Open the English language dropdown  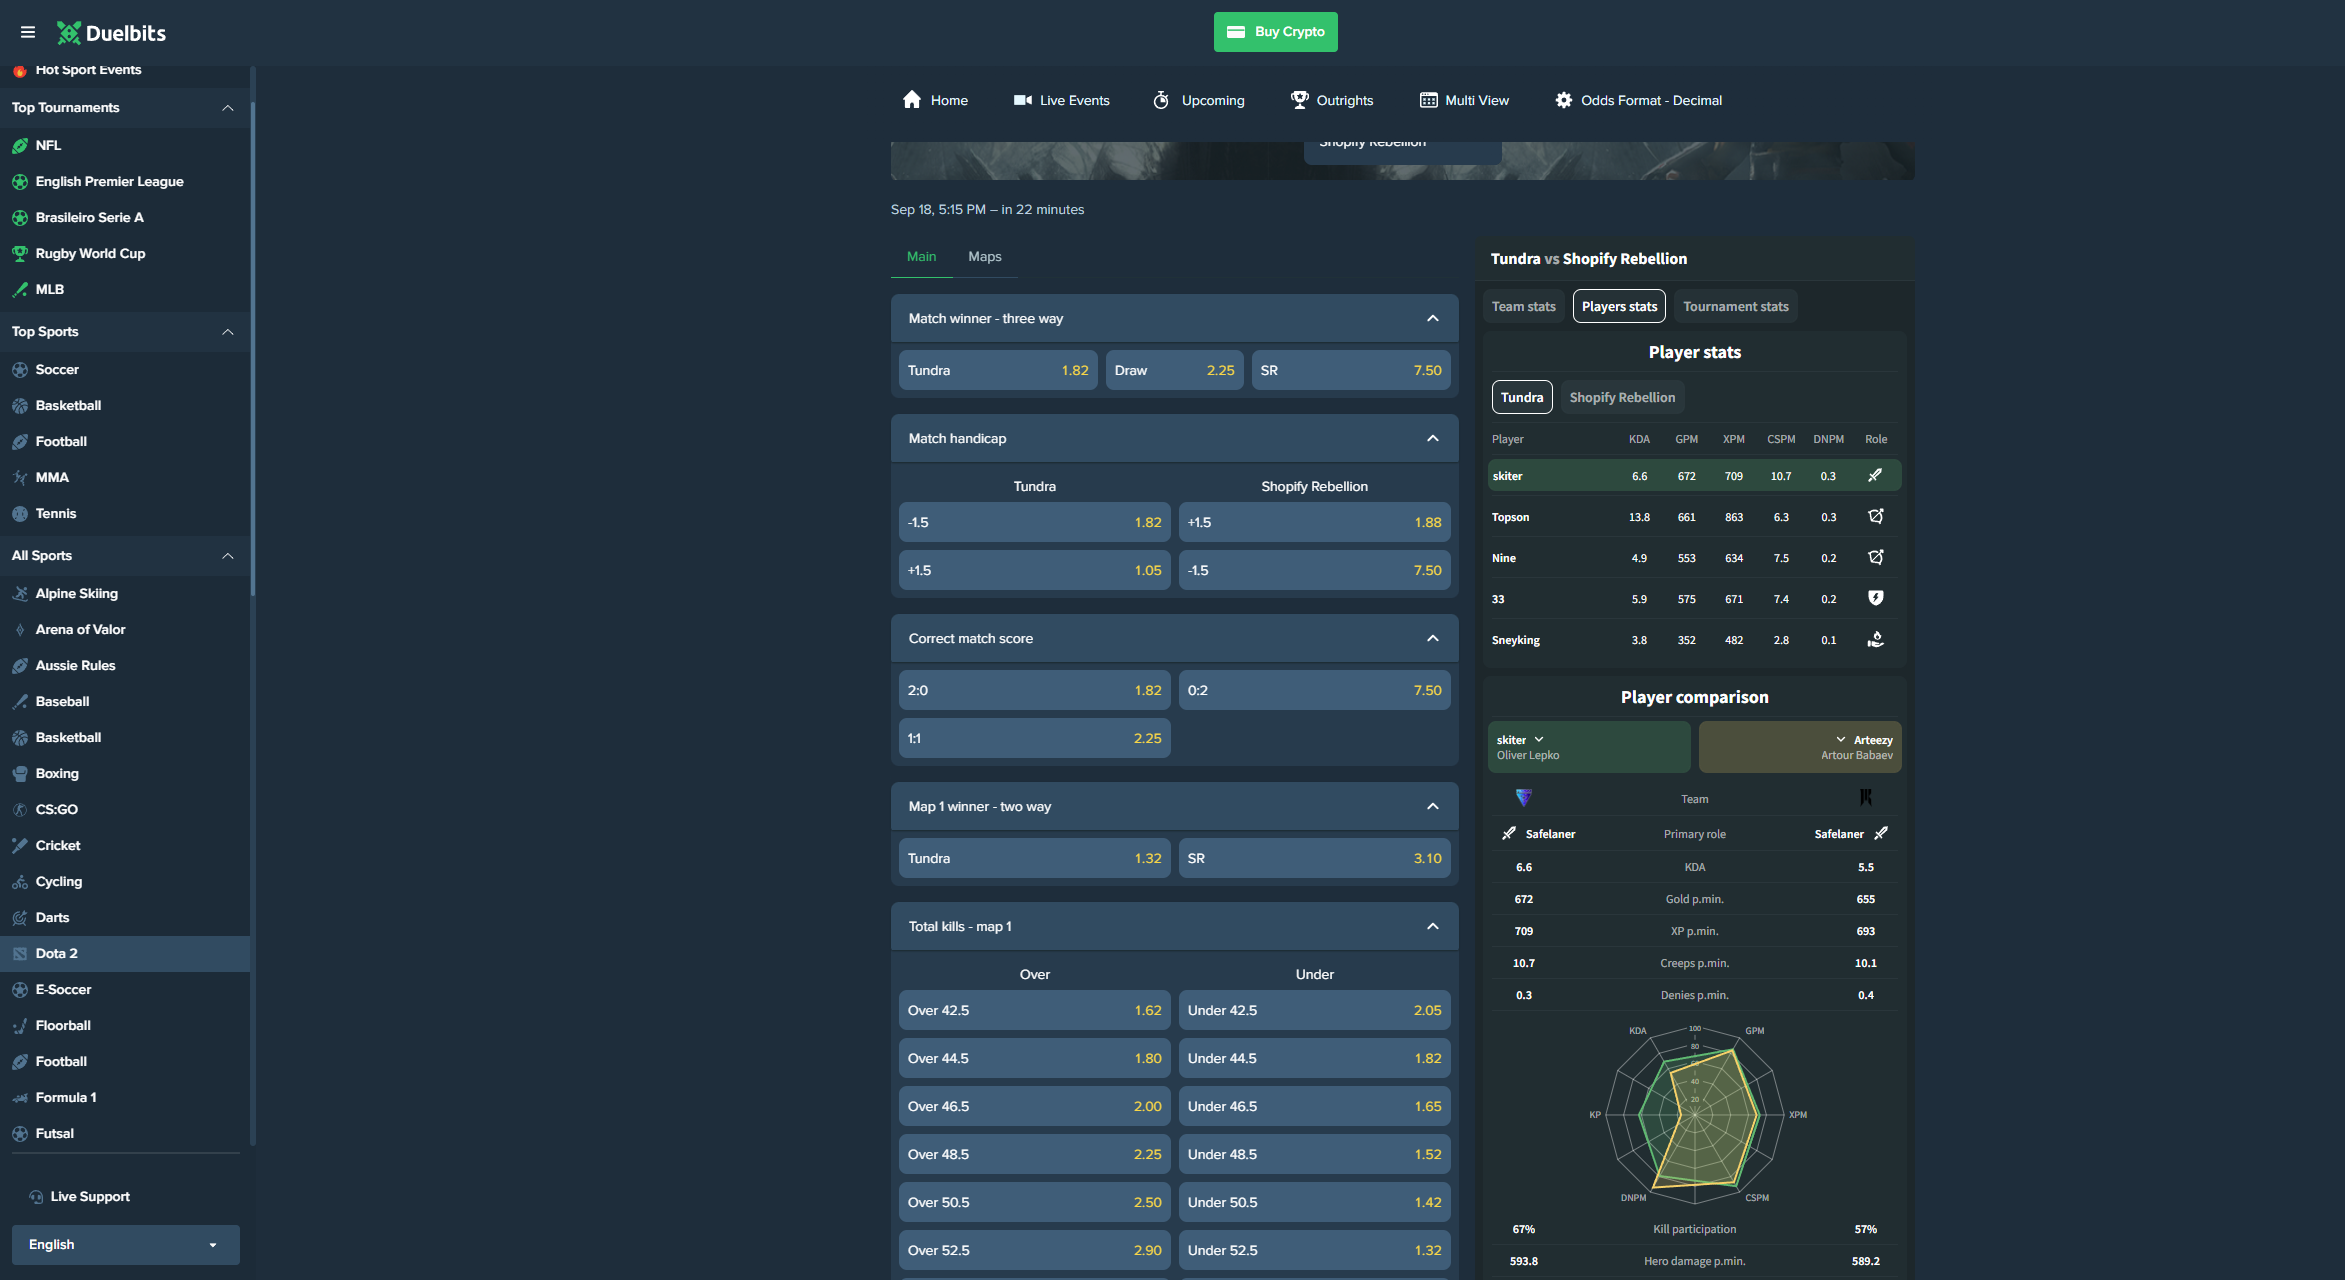tap(126, 1245)
